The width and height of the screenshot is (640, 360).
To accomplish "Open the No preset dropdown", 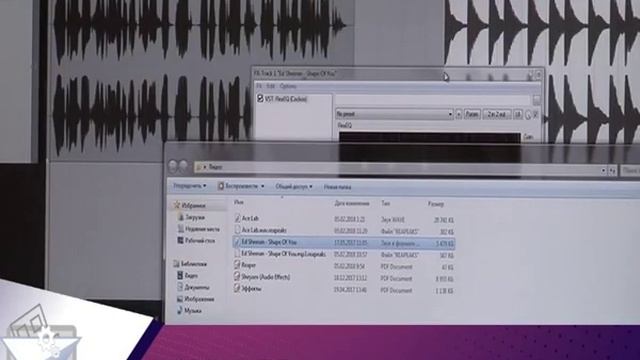I will click(x=394, y=114).
